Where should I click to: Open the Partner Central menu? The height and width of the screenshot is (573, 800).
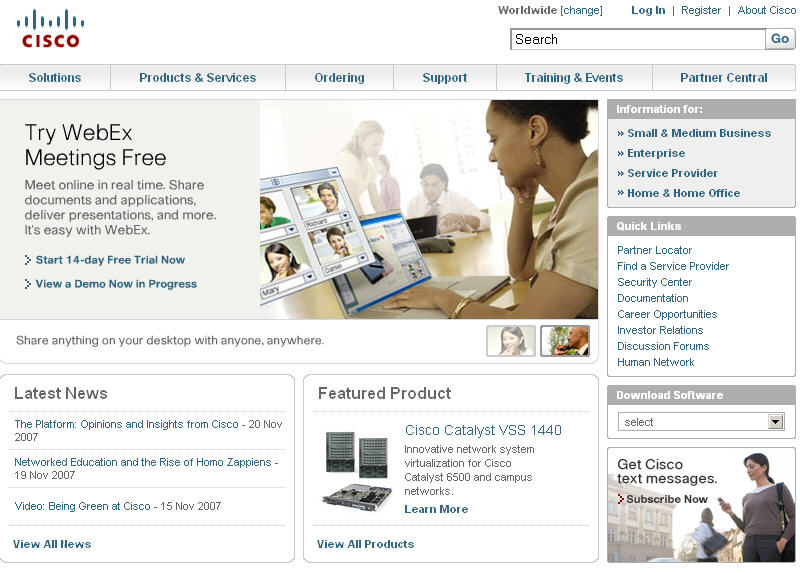[x=723, y=78]
